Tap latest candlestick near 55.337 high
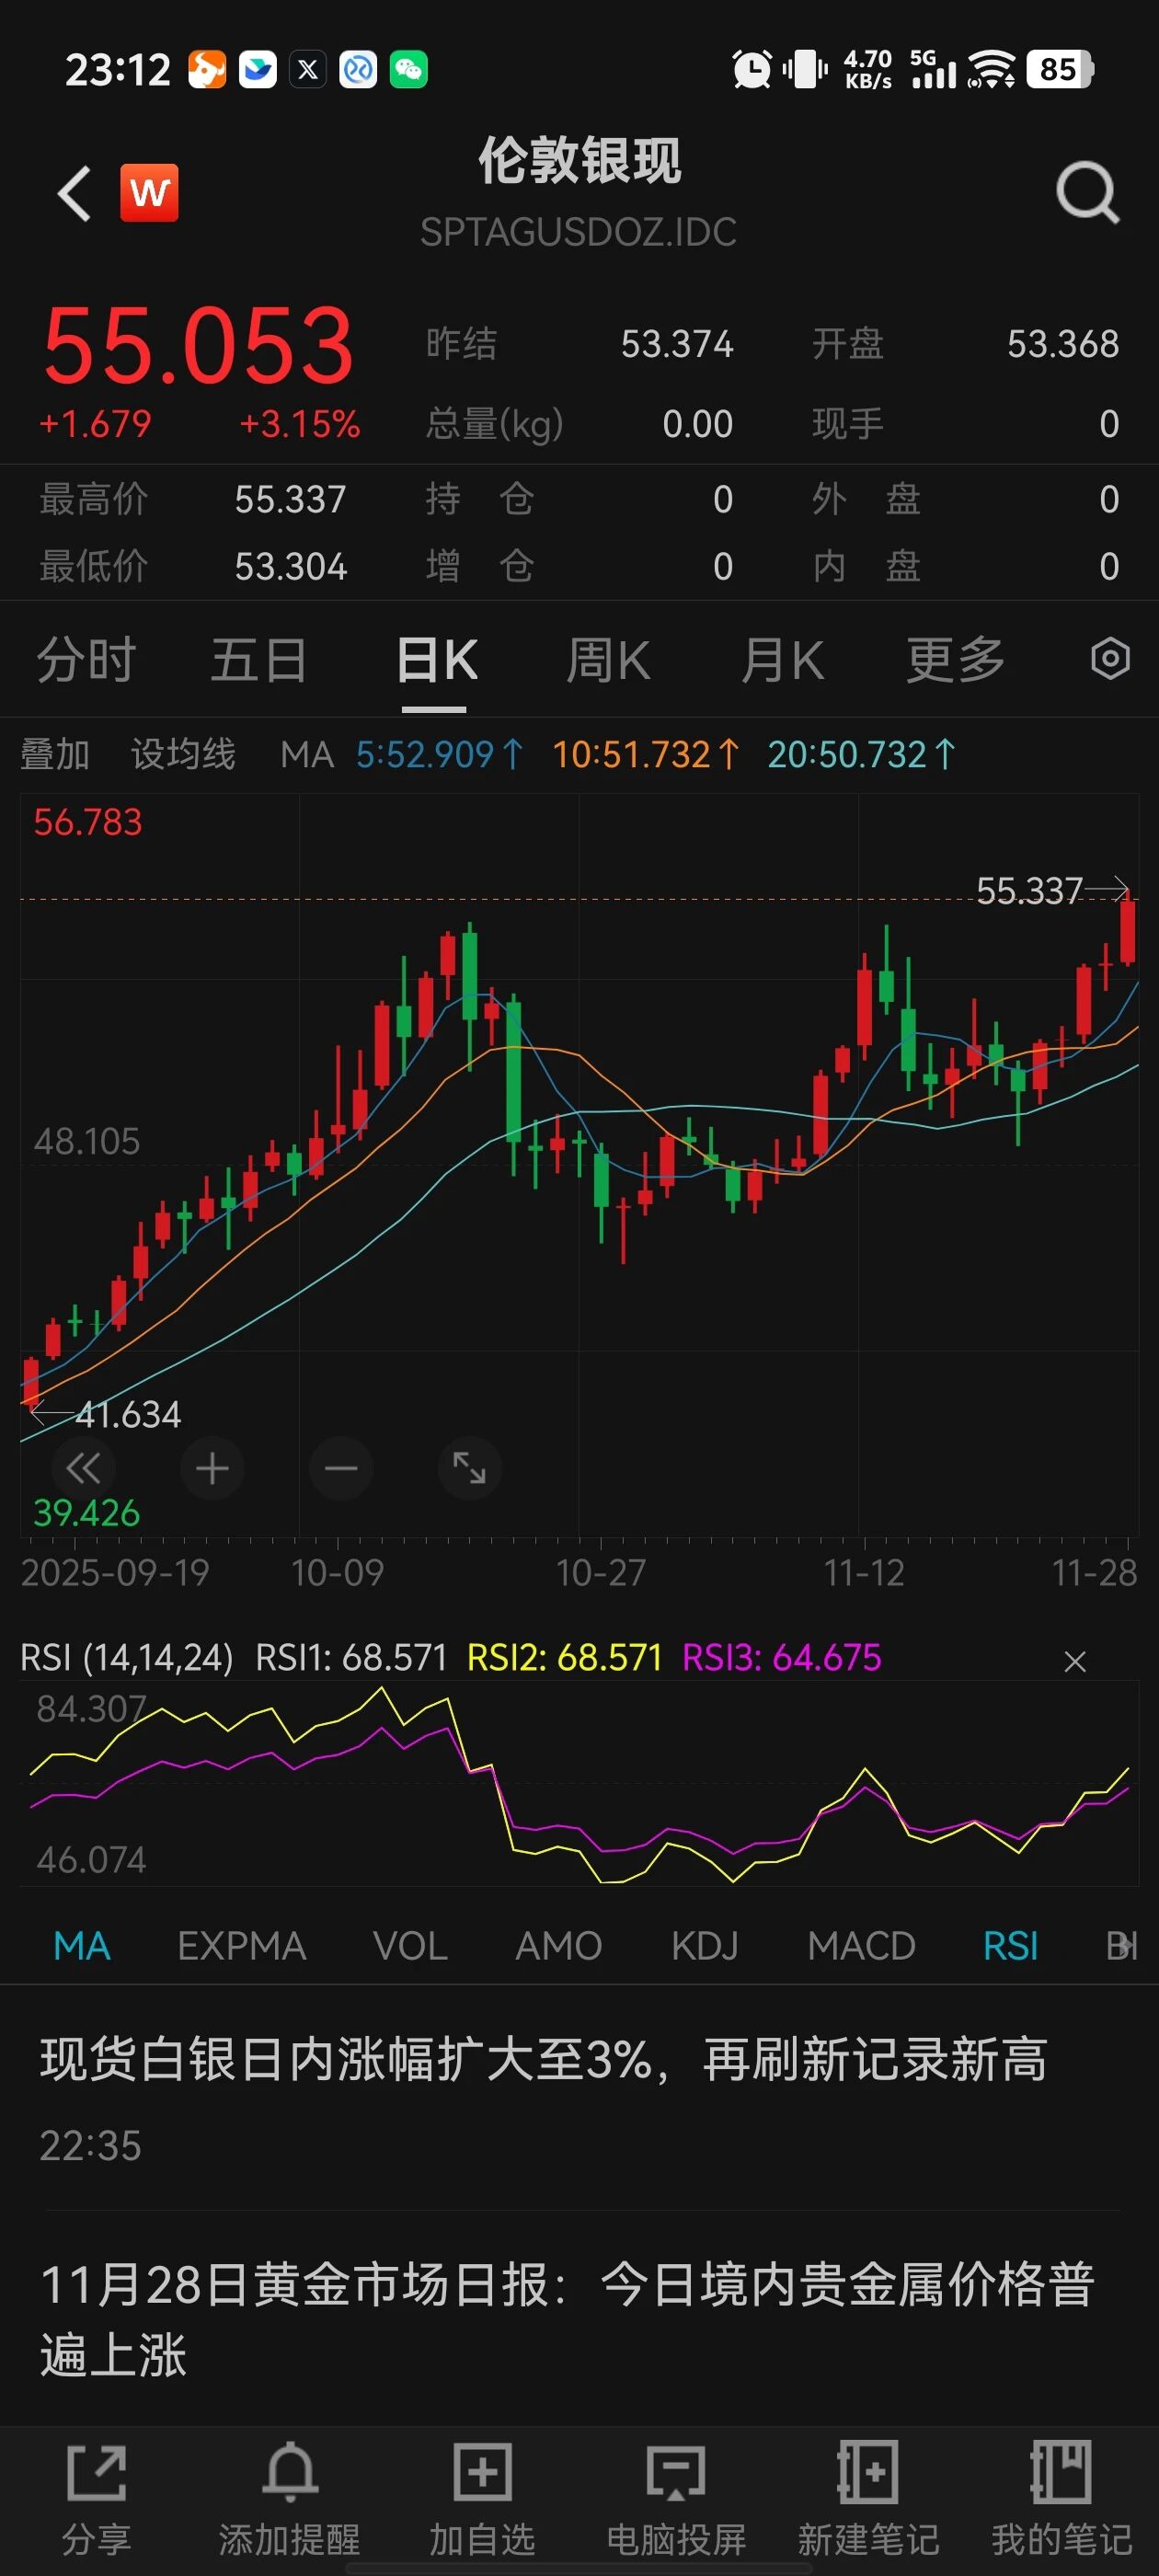Image resolution: width=1159 pixels, height=2576 pixels. [x=1127, y=930]
